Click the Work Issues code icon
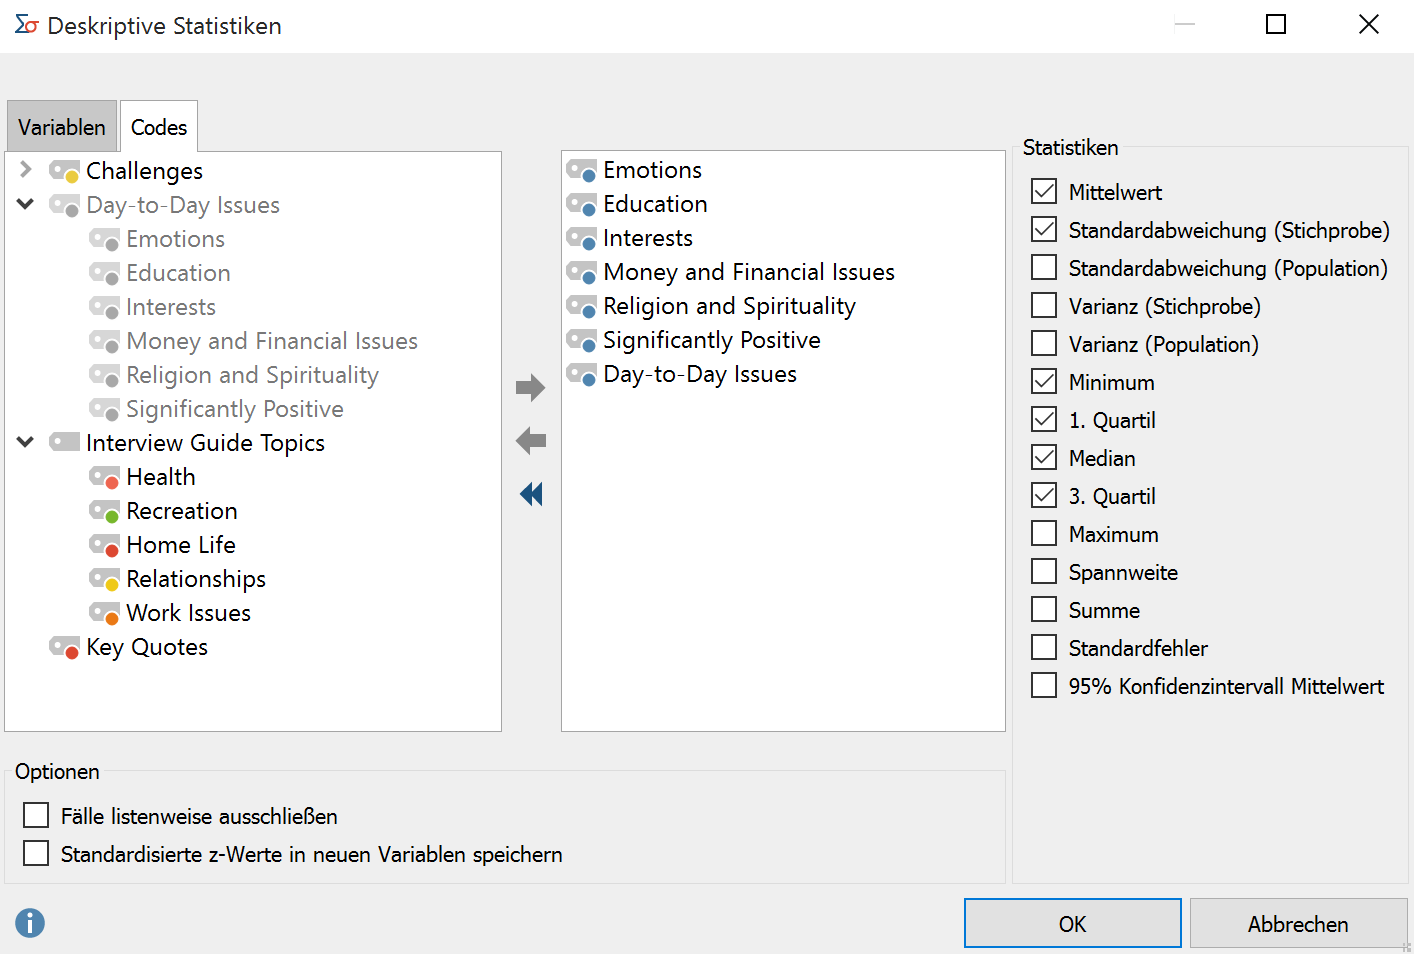 [x=104, y=613]
